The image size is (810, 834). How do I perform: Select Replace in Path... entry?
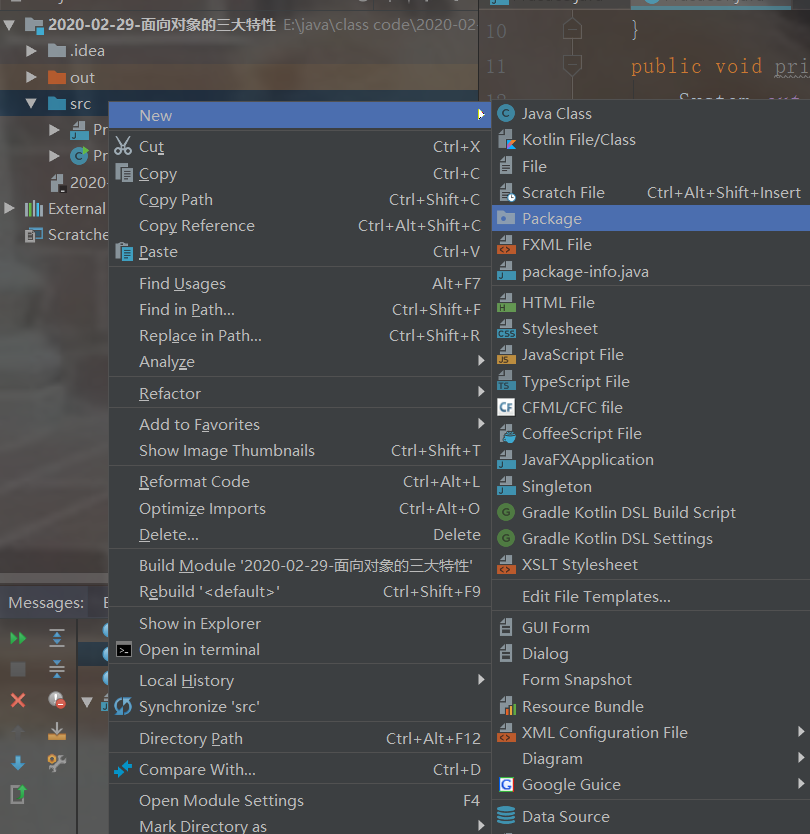pyautogui.click(x=299, y=336)
